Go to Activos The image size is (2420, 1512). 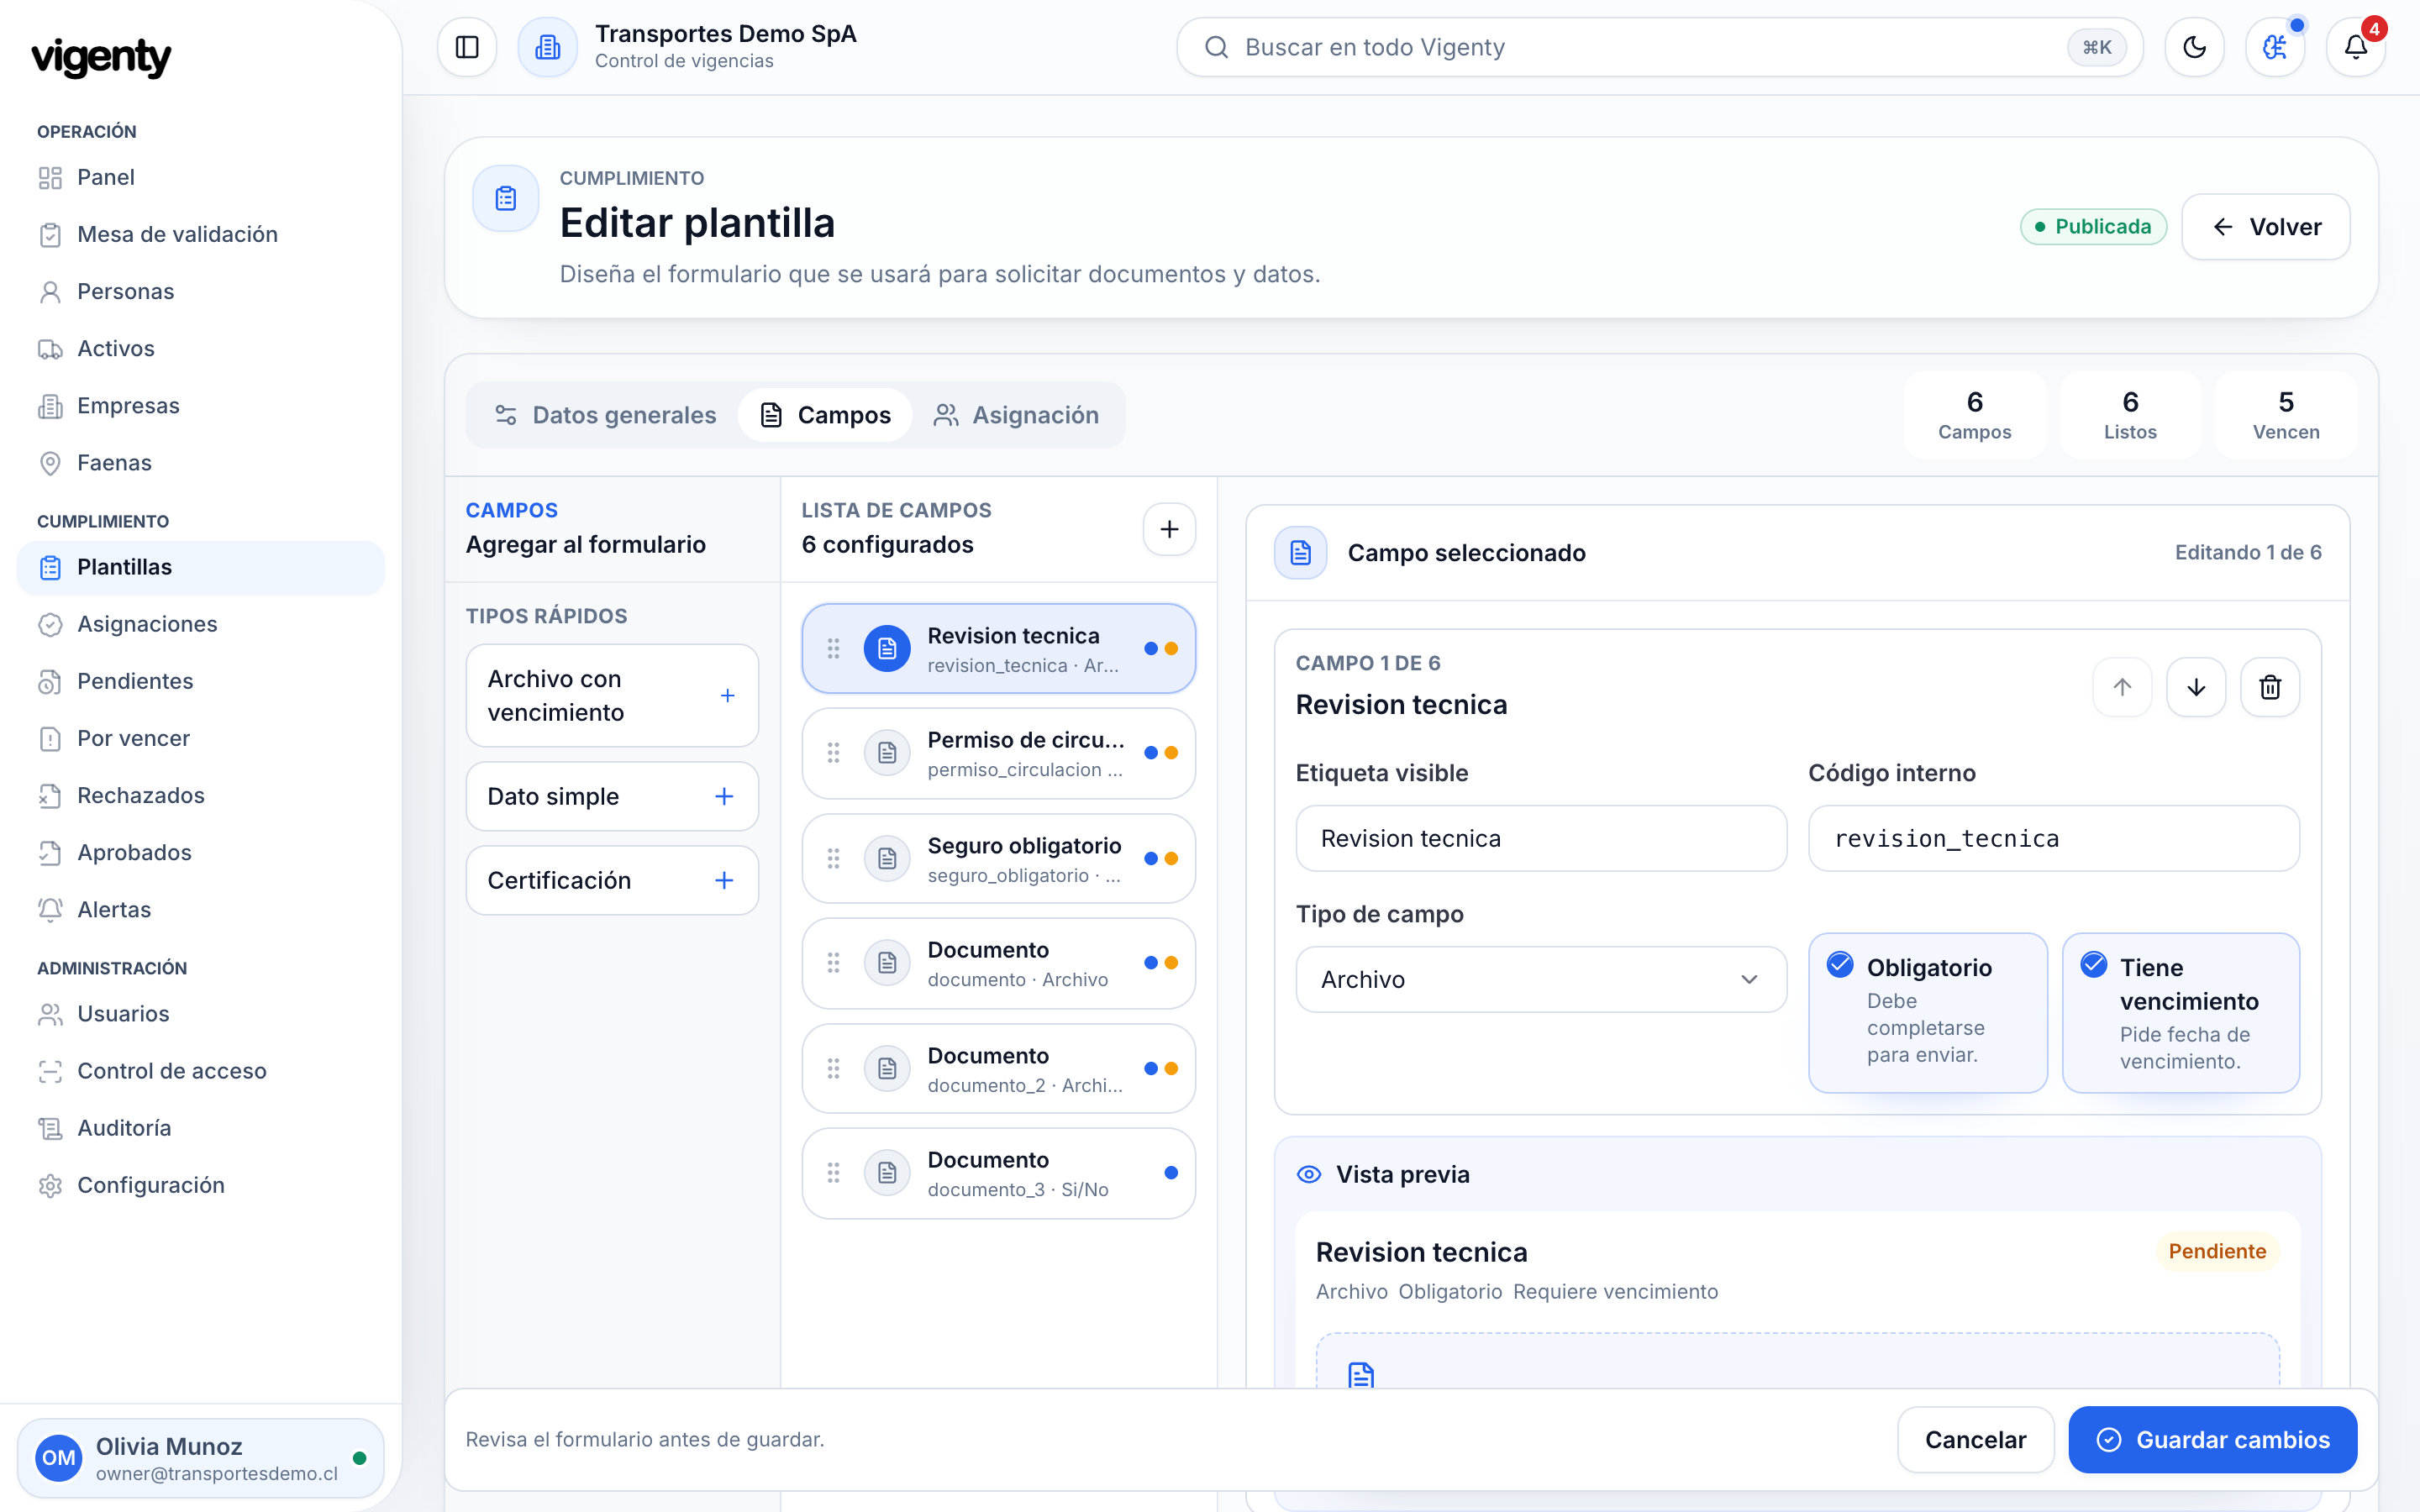pyautogui.click(x=201, y=349)
